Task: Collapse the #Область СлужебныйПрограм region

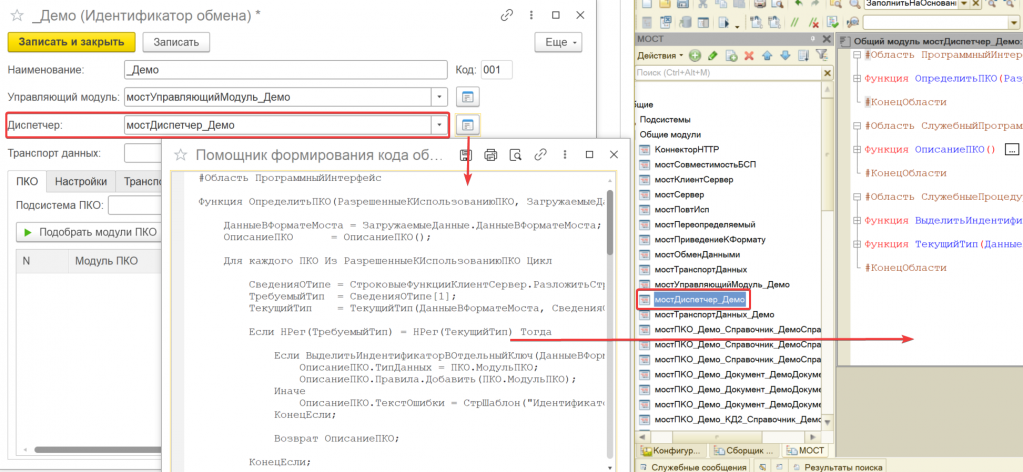Action: (857, 126)
